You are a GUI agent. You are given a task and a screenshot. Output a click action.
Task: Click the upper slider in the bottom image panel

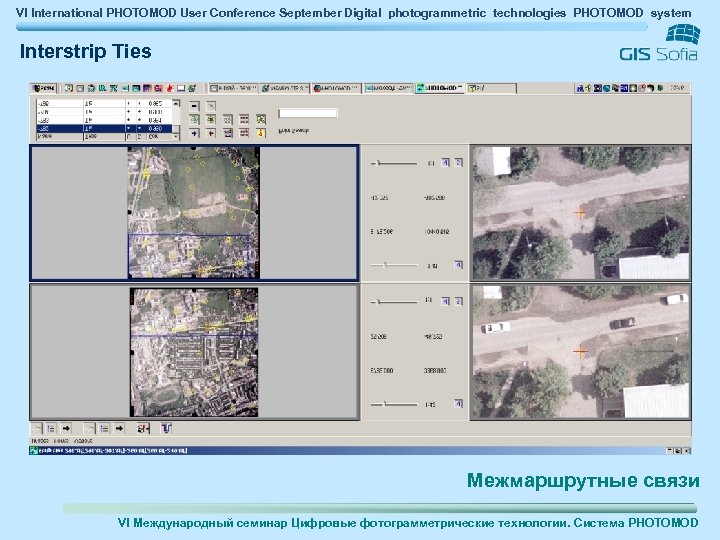(394, 302)
